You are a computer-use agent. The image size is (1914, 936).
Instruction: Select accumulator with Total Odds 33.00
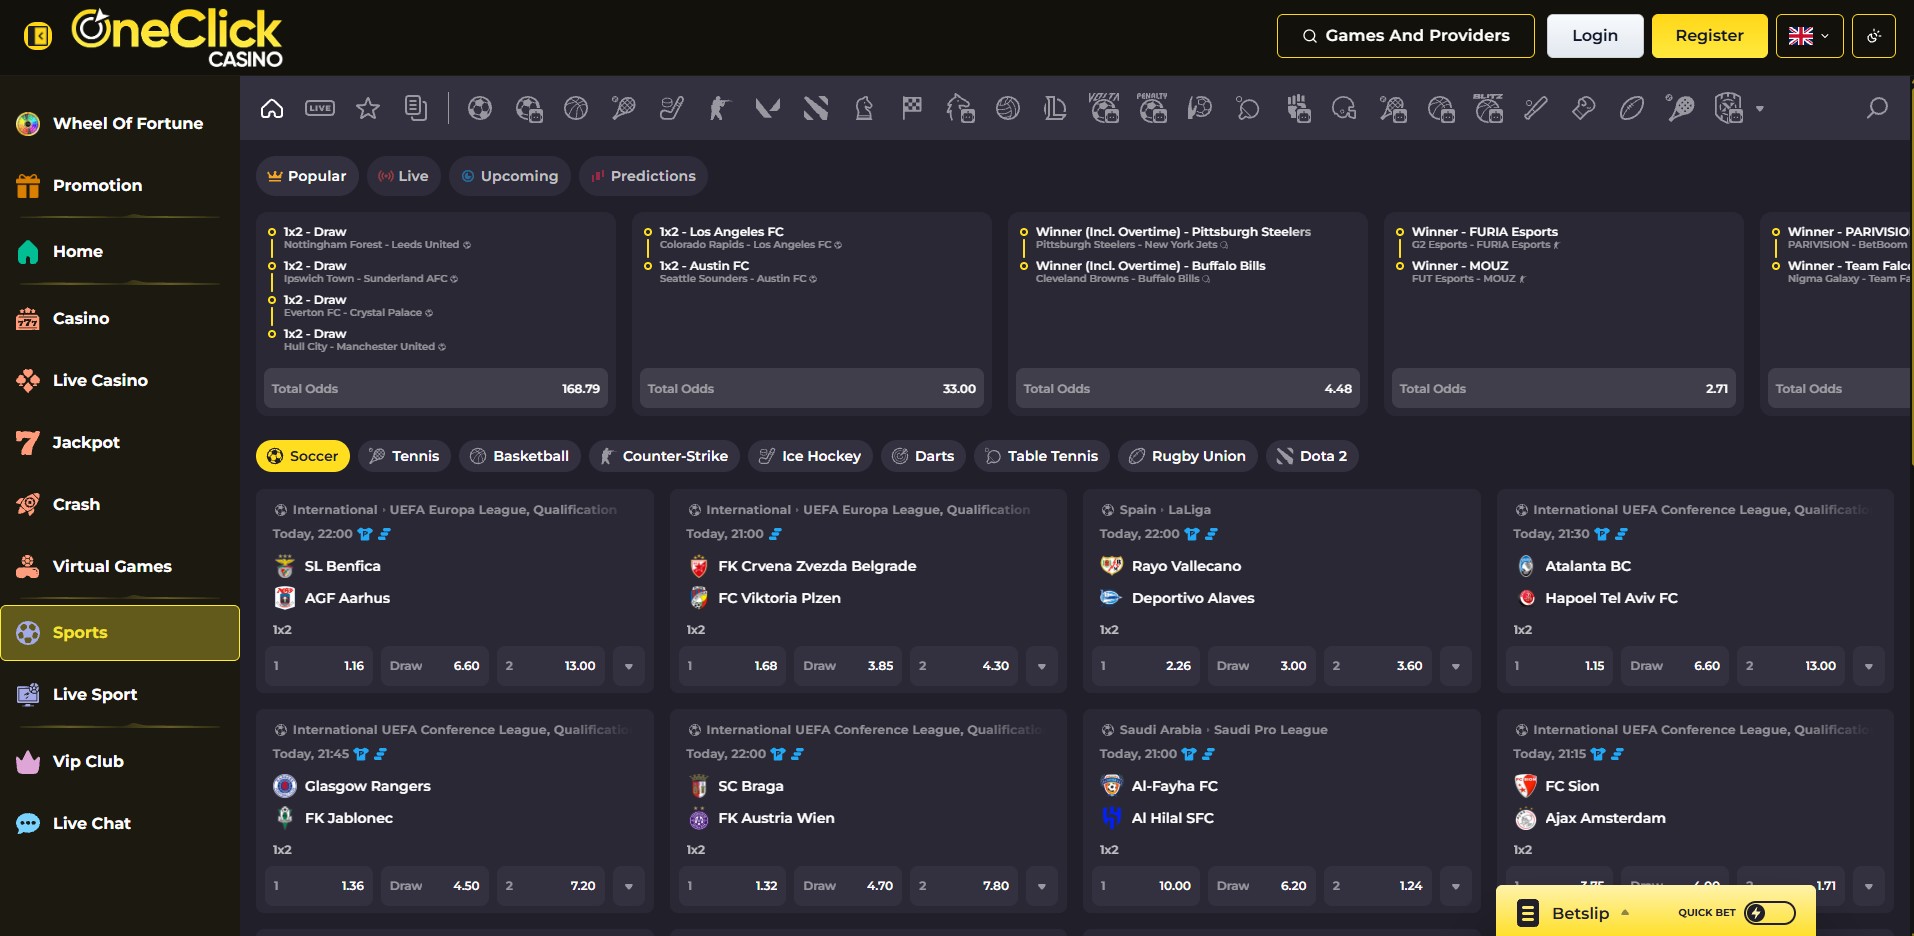[812, 389]
